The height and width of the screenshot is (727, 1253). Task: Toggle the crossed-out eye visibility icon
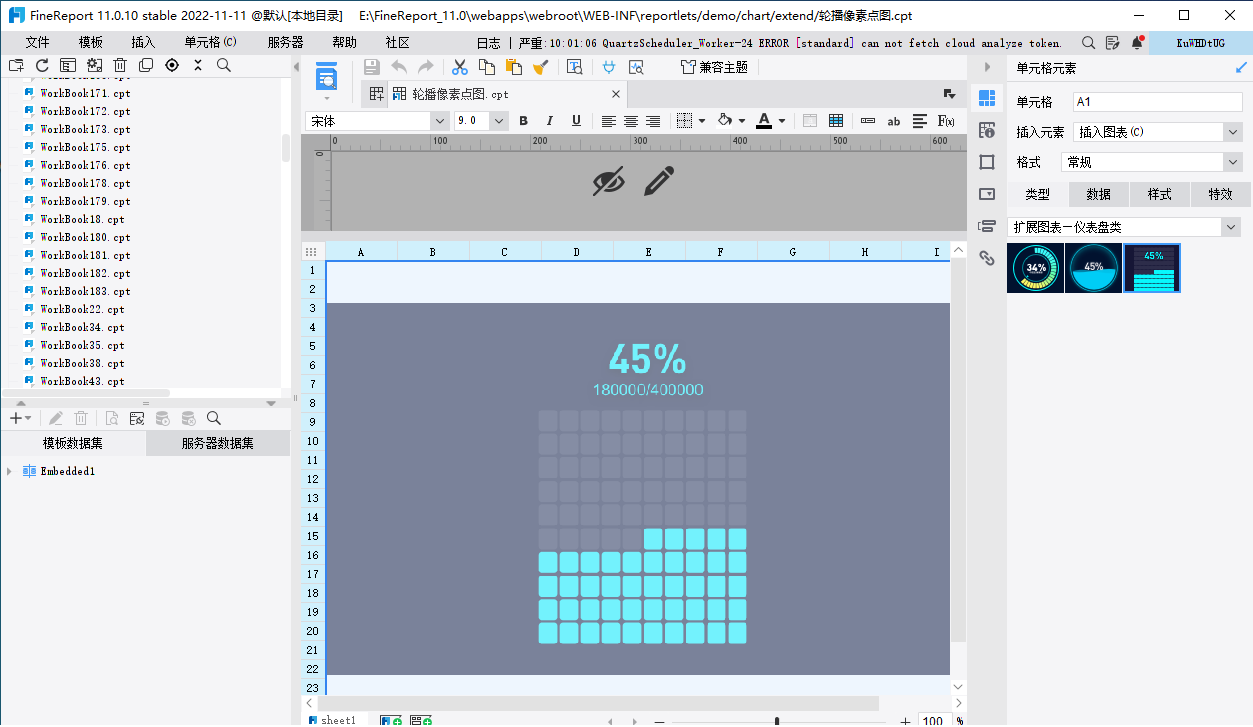[608, 181]
